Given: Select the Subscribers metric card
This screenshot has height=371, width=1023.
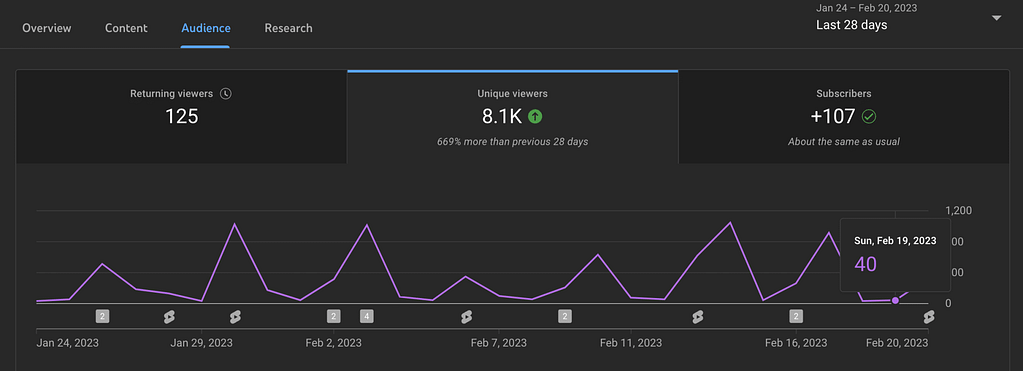Looking at the screenshot, I should tap(844, 117).
